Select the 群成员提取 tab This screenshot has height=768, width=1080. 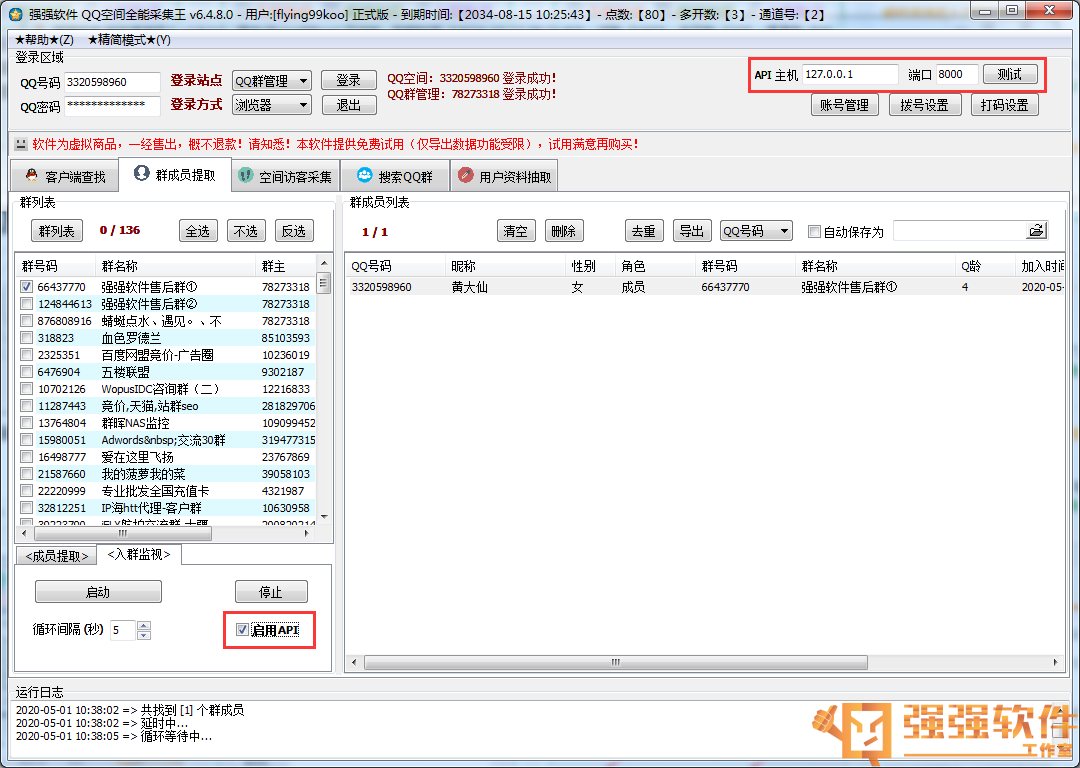[175, 174]
